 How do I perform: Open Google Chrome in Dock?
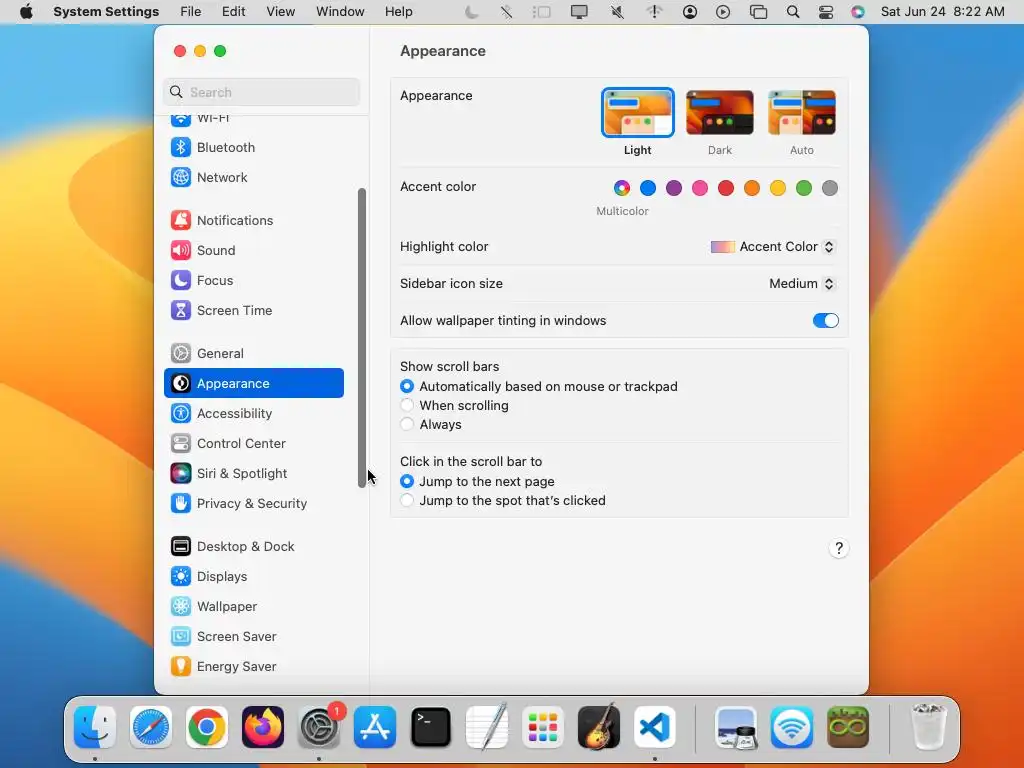(x=207, y=728)
